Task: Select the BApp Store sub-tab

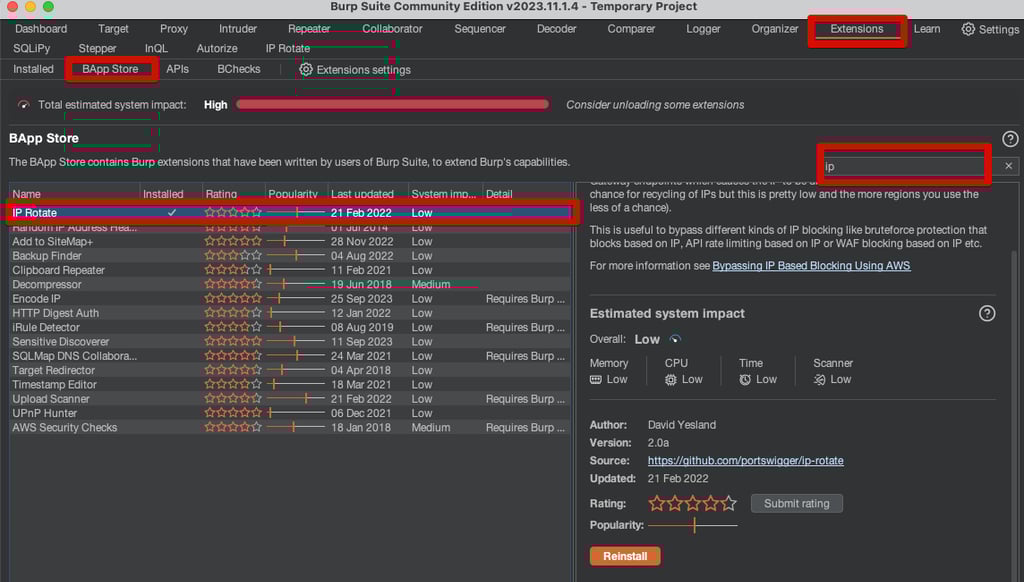Action: (x=110, y=69)
